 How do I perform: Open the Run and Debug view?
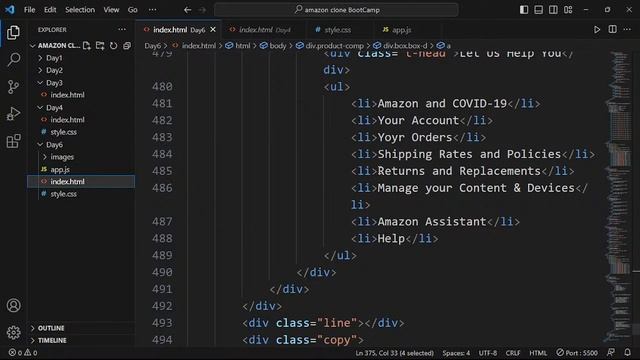[13, 114]
